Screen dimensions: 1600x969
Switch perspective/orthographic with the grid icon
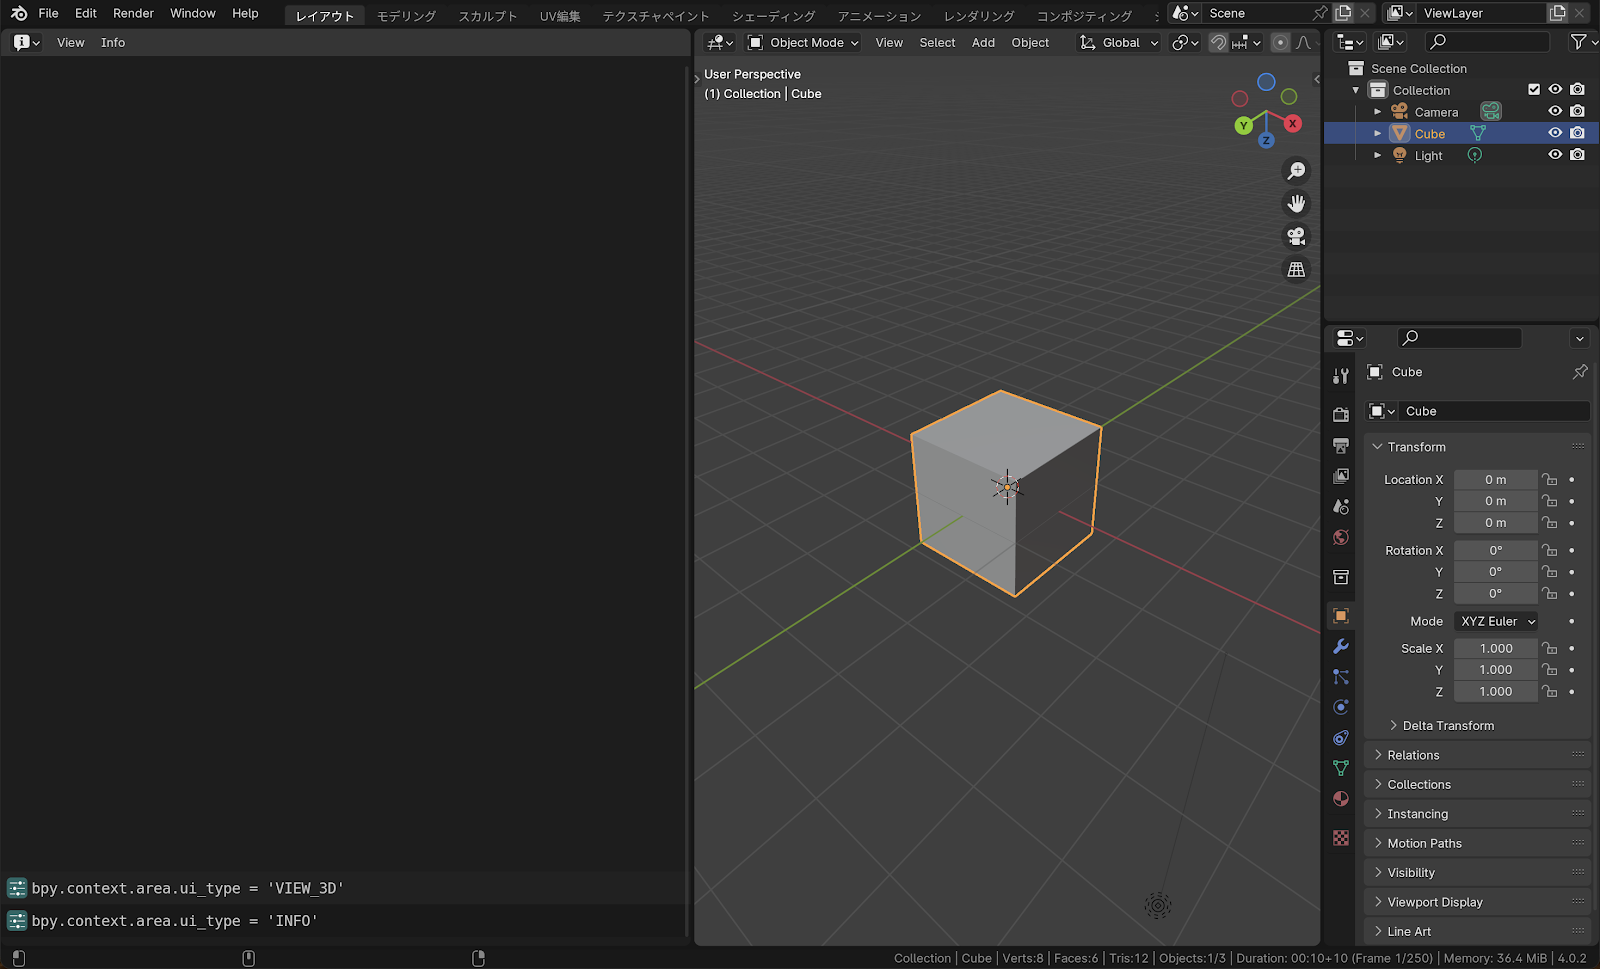click(1296, 270)
